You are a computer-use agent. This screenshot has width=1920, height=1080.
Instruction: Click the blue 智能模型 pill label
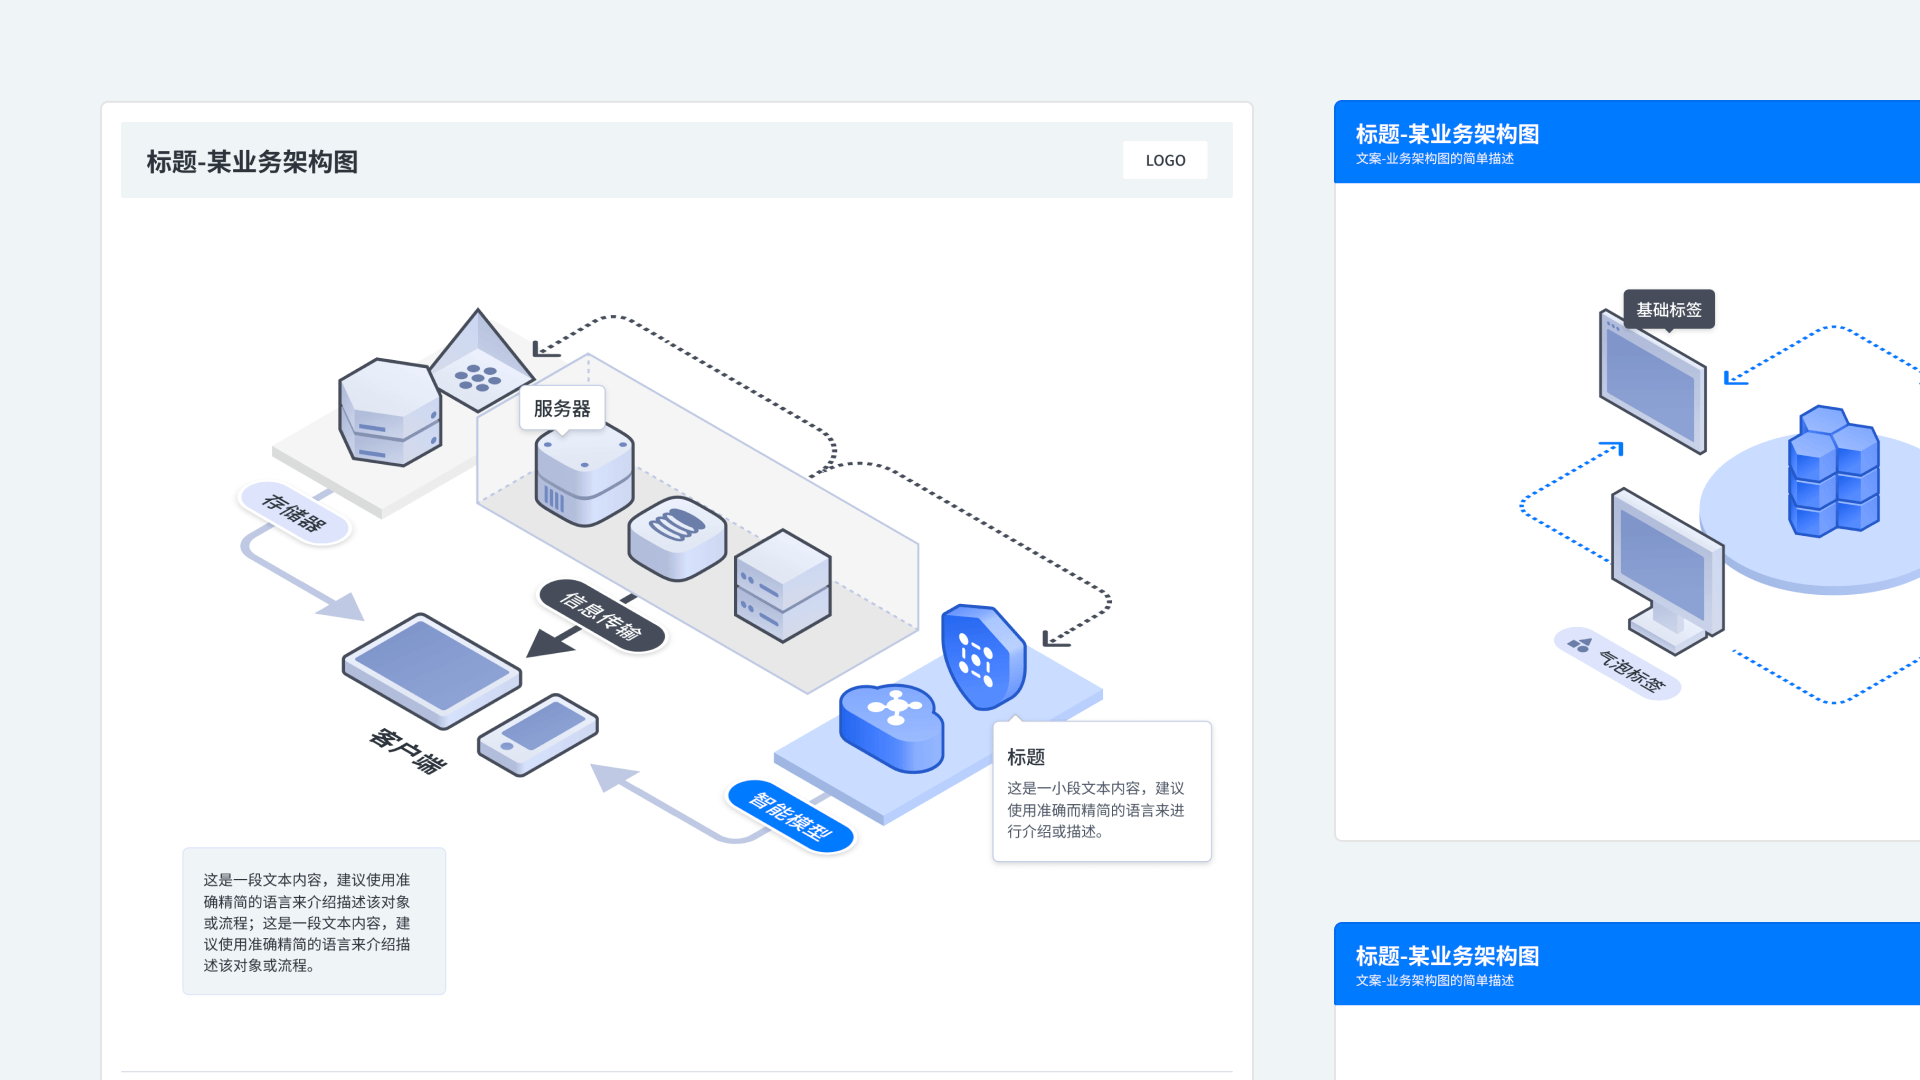point(791,816)
